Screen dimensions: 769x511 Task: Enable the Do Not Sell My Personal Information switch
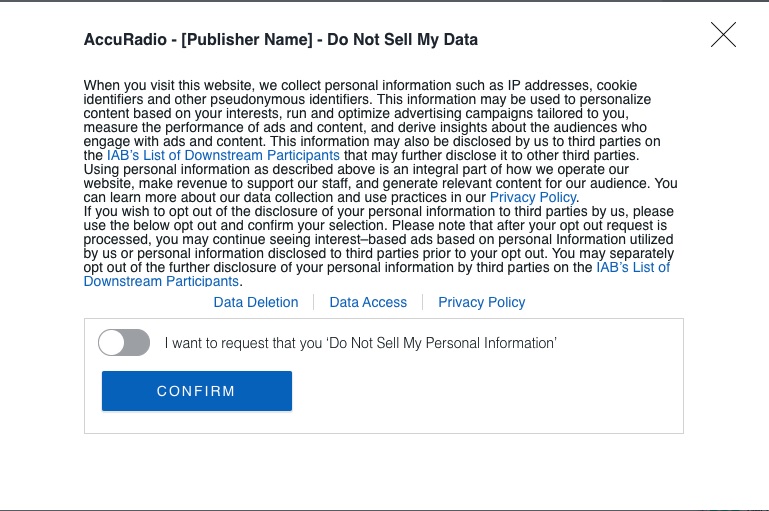point(124,343)
